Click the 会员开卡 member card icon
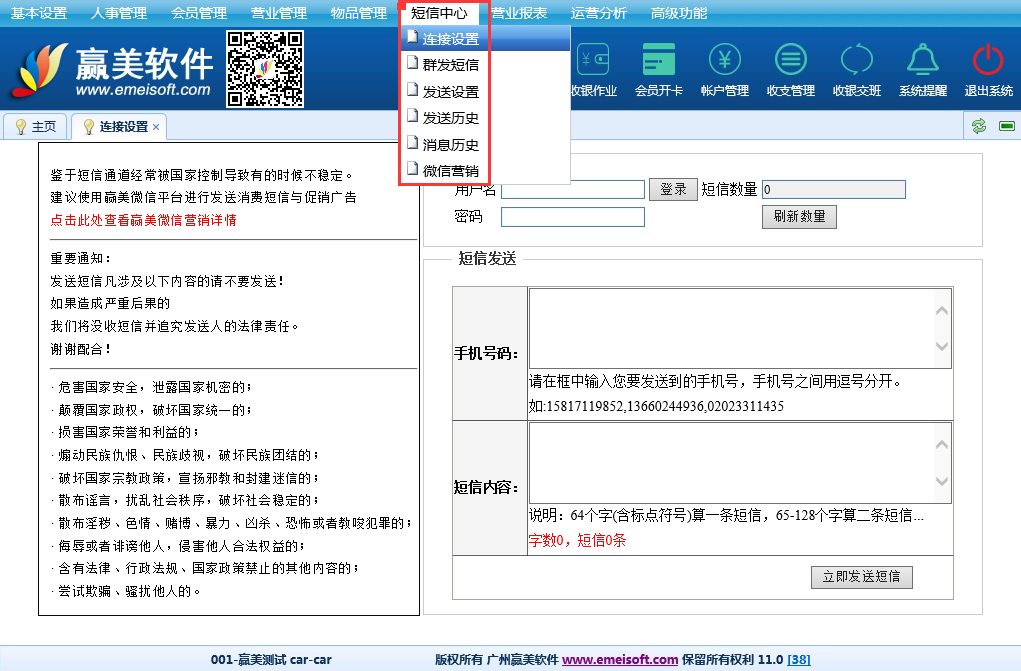1021x671 pixels. click(x=659, y=61)
